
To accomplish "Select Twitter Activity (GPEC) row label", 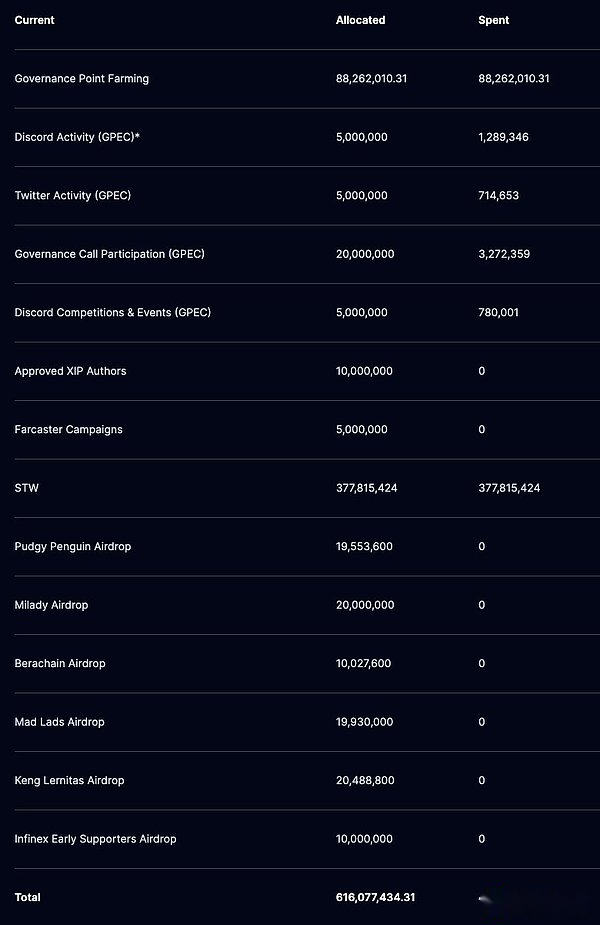I will click(x=73, y=195).
